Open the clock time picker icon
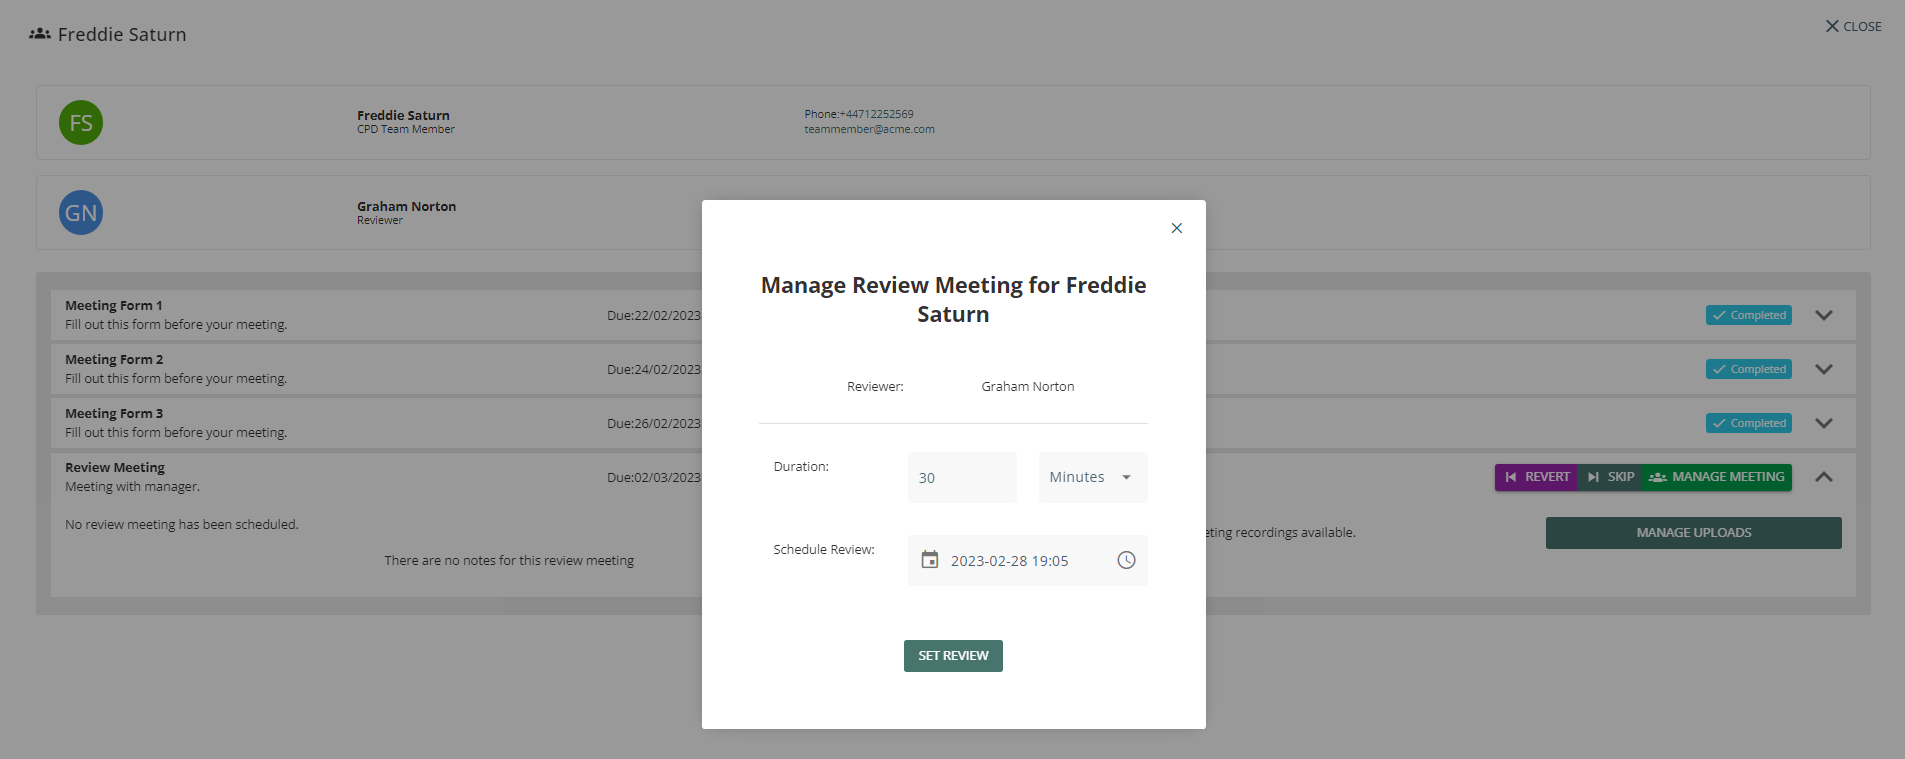 click(x=1126, y=560)
